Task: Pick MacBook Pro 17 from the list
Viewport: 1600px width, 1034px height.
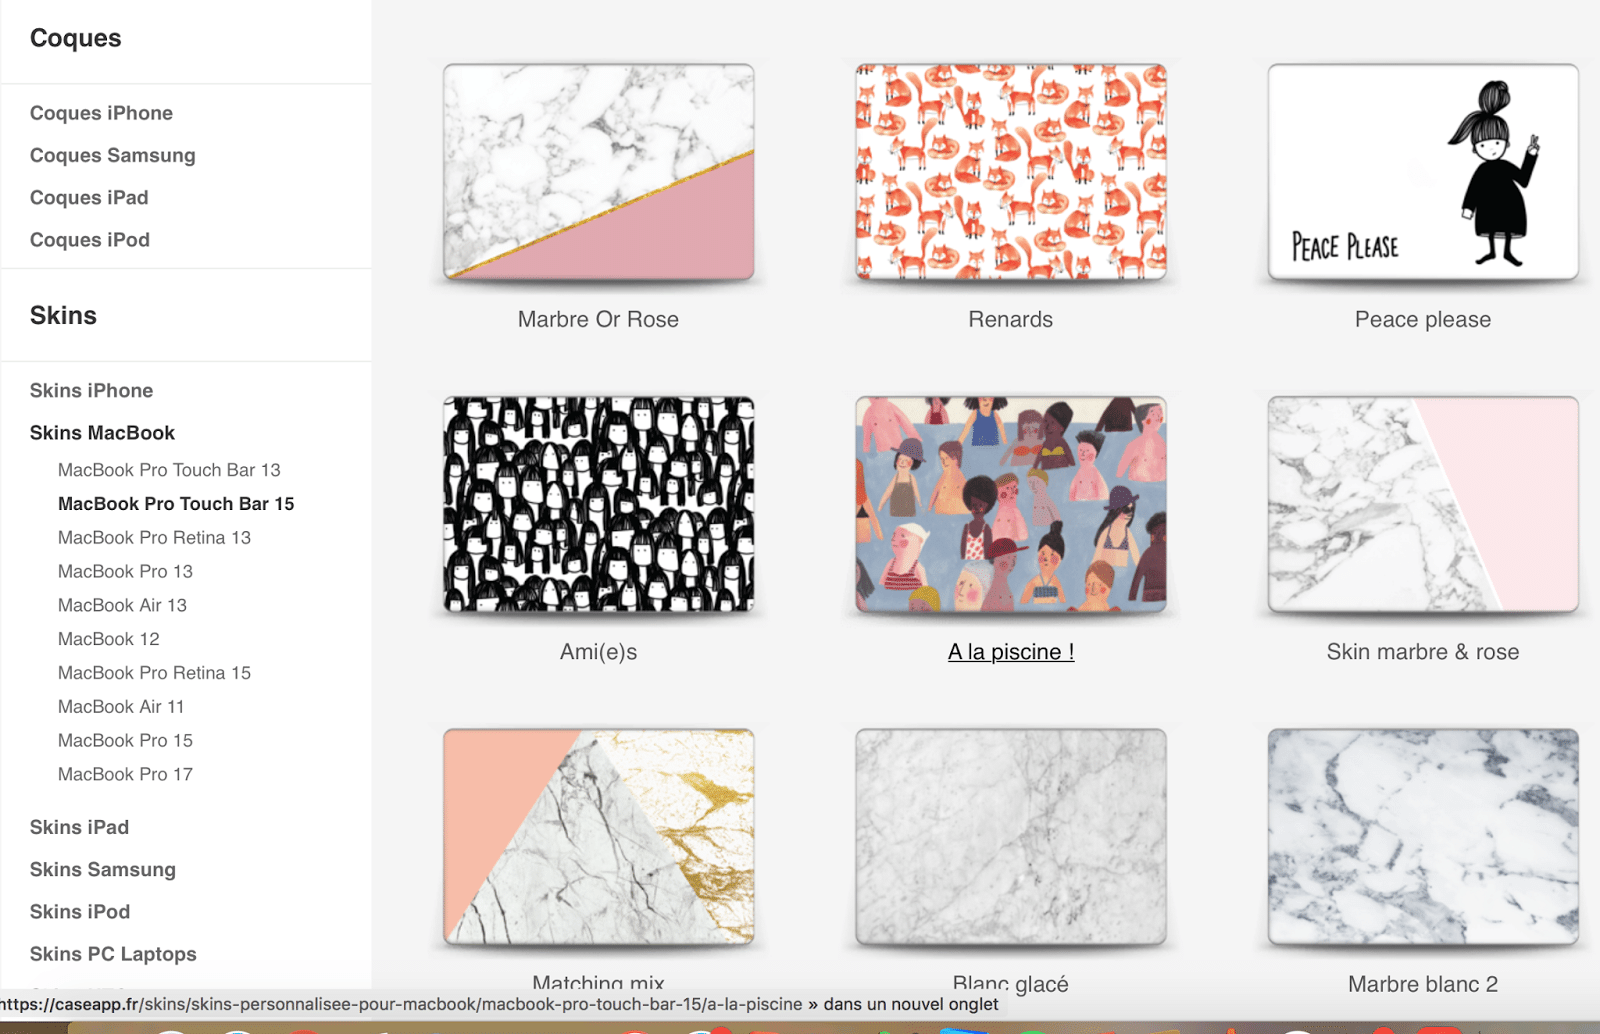Action: (125, 774)
